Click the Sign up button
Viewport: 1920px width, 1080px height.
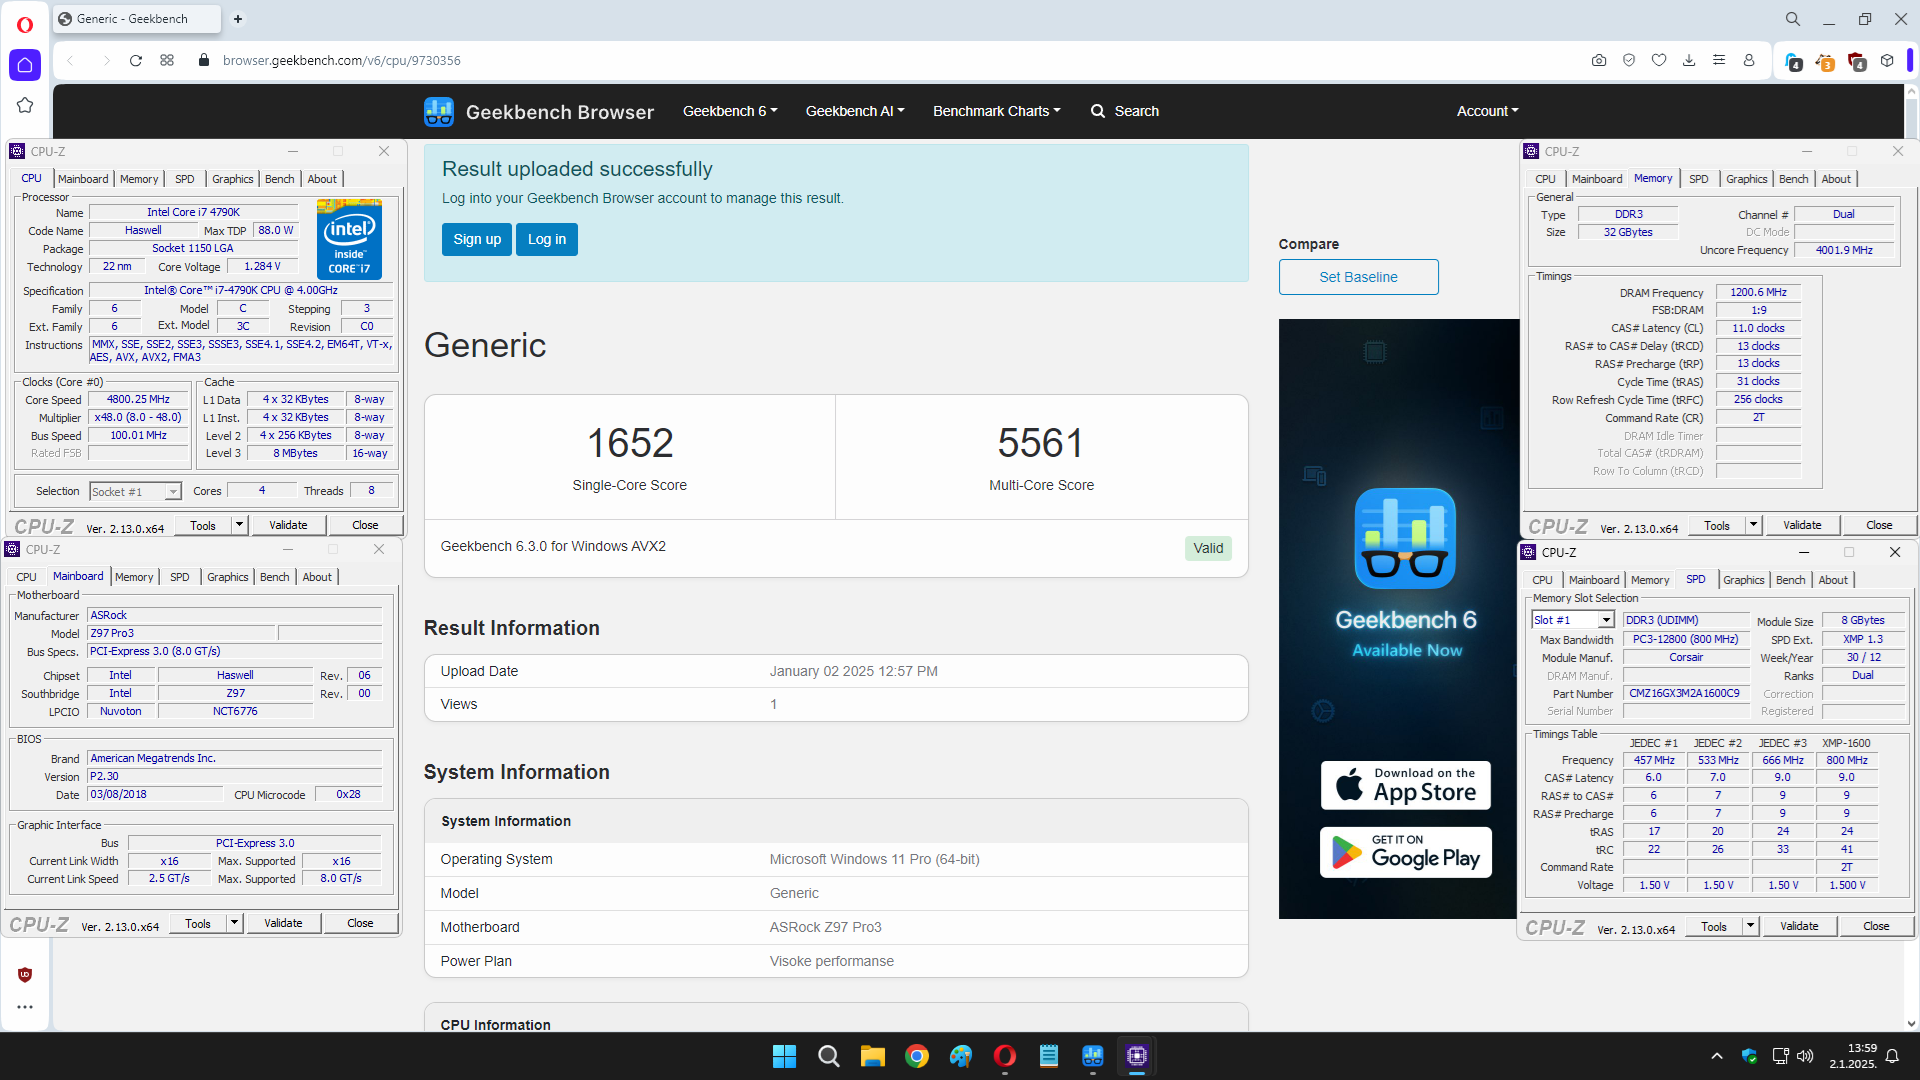[x=477, y=239]
